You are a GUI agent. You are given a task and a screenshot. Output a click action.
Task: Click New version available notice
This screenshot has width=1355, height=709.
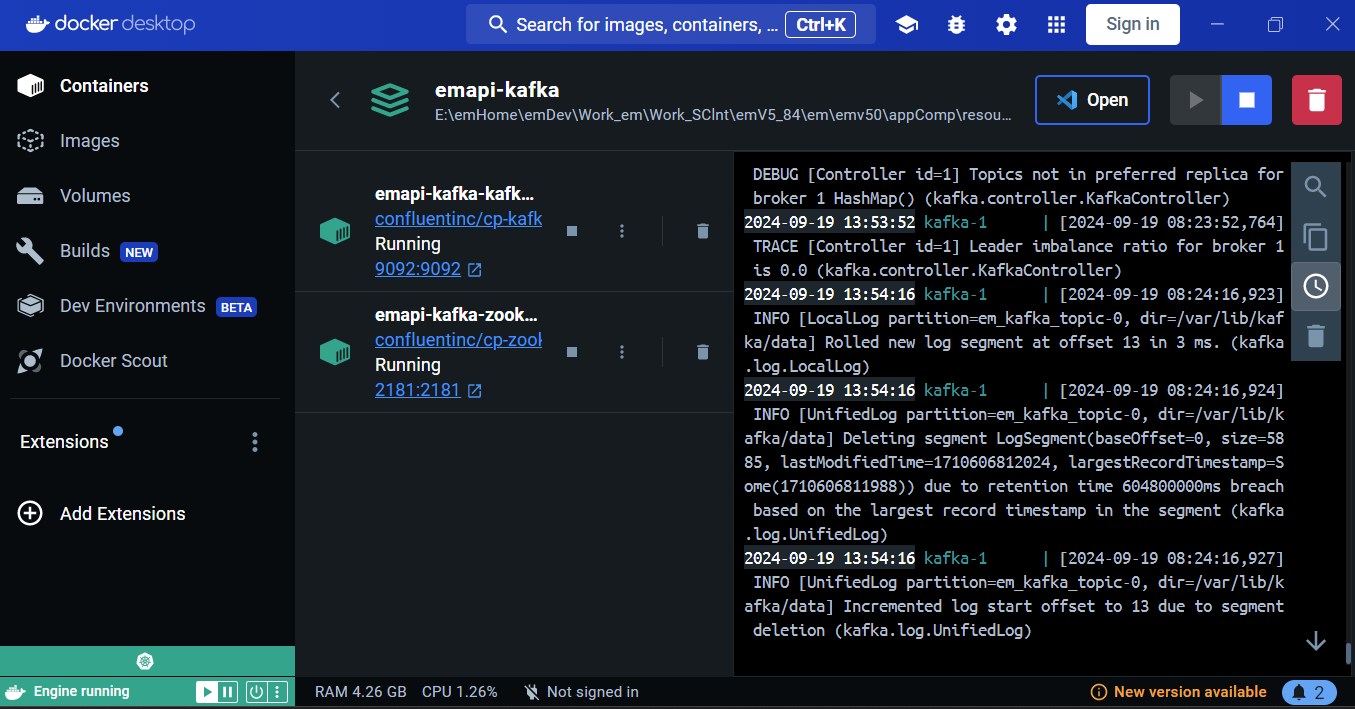tap(1178, 692)
